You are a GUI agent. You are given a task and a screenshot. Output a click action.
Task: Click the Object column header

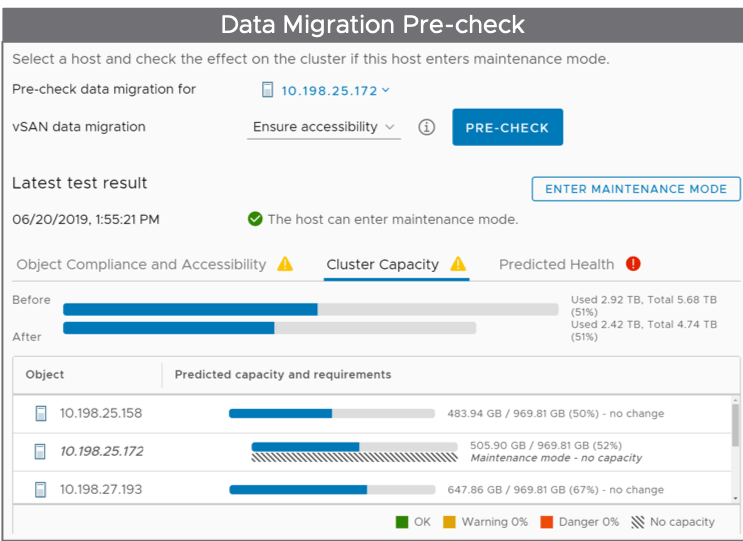point(45,375)
